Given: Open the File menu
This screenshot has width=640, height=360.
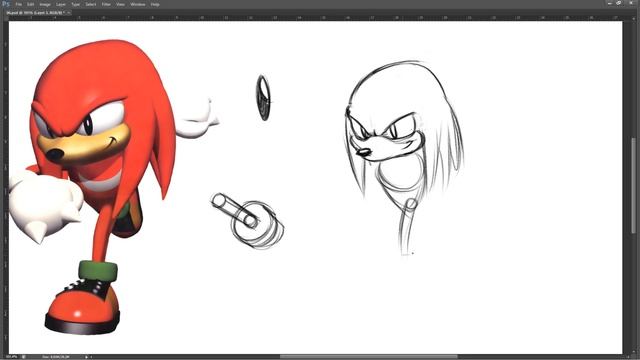Looking at the screenshot, I should (x=18, y=4).
